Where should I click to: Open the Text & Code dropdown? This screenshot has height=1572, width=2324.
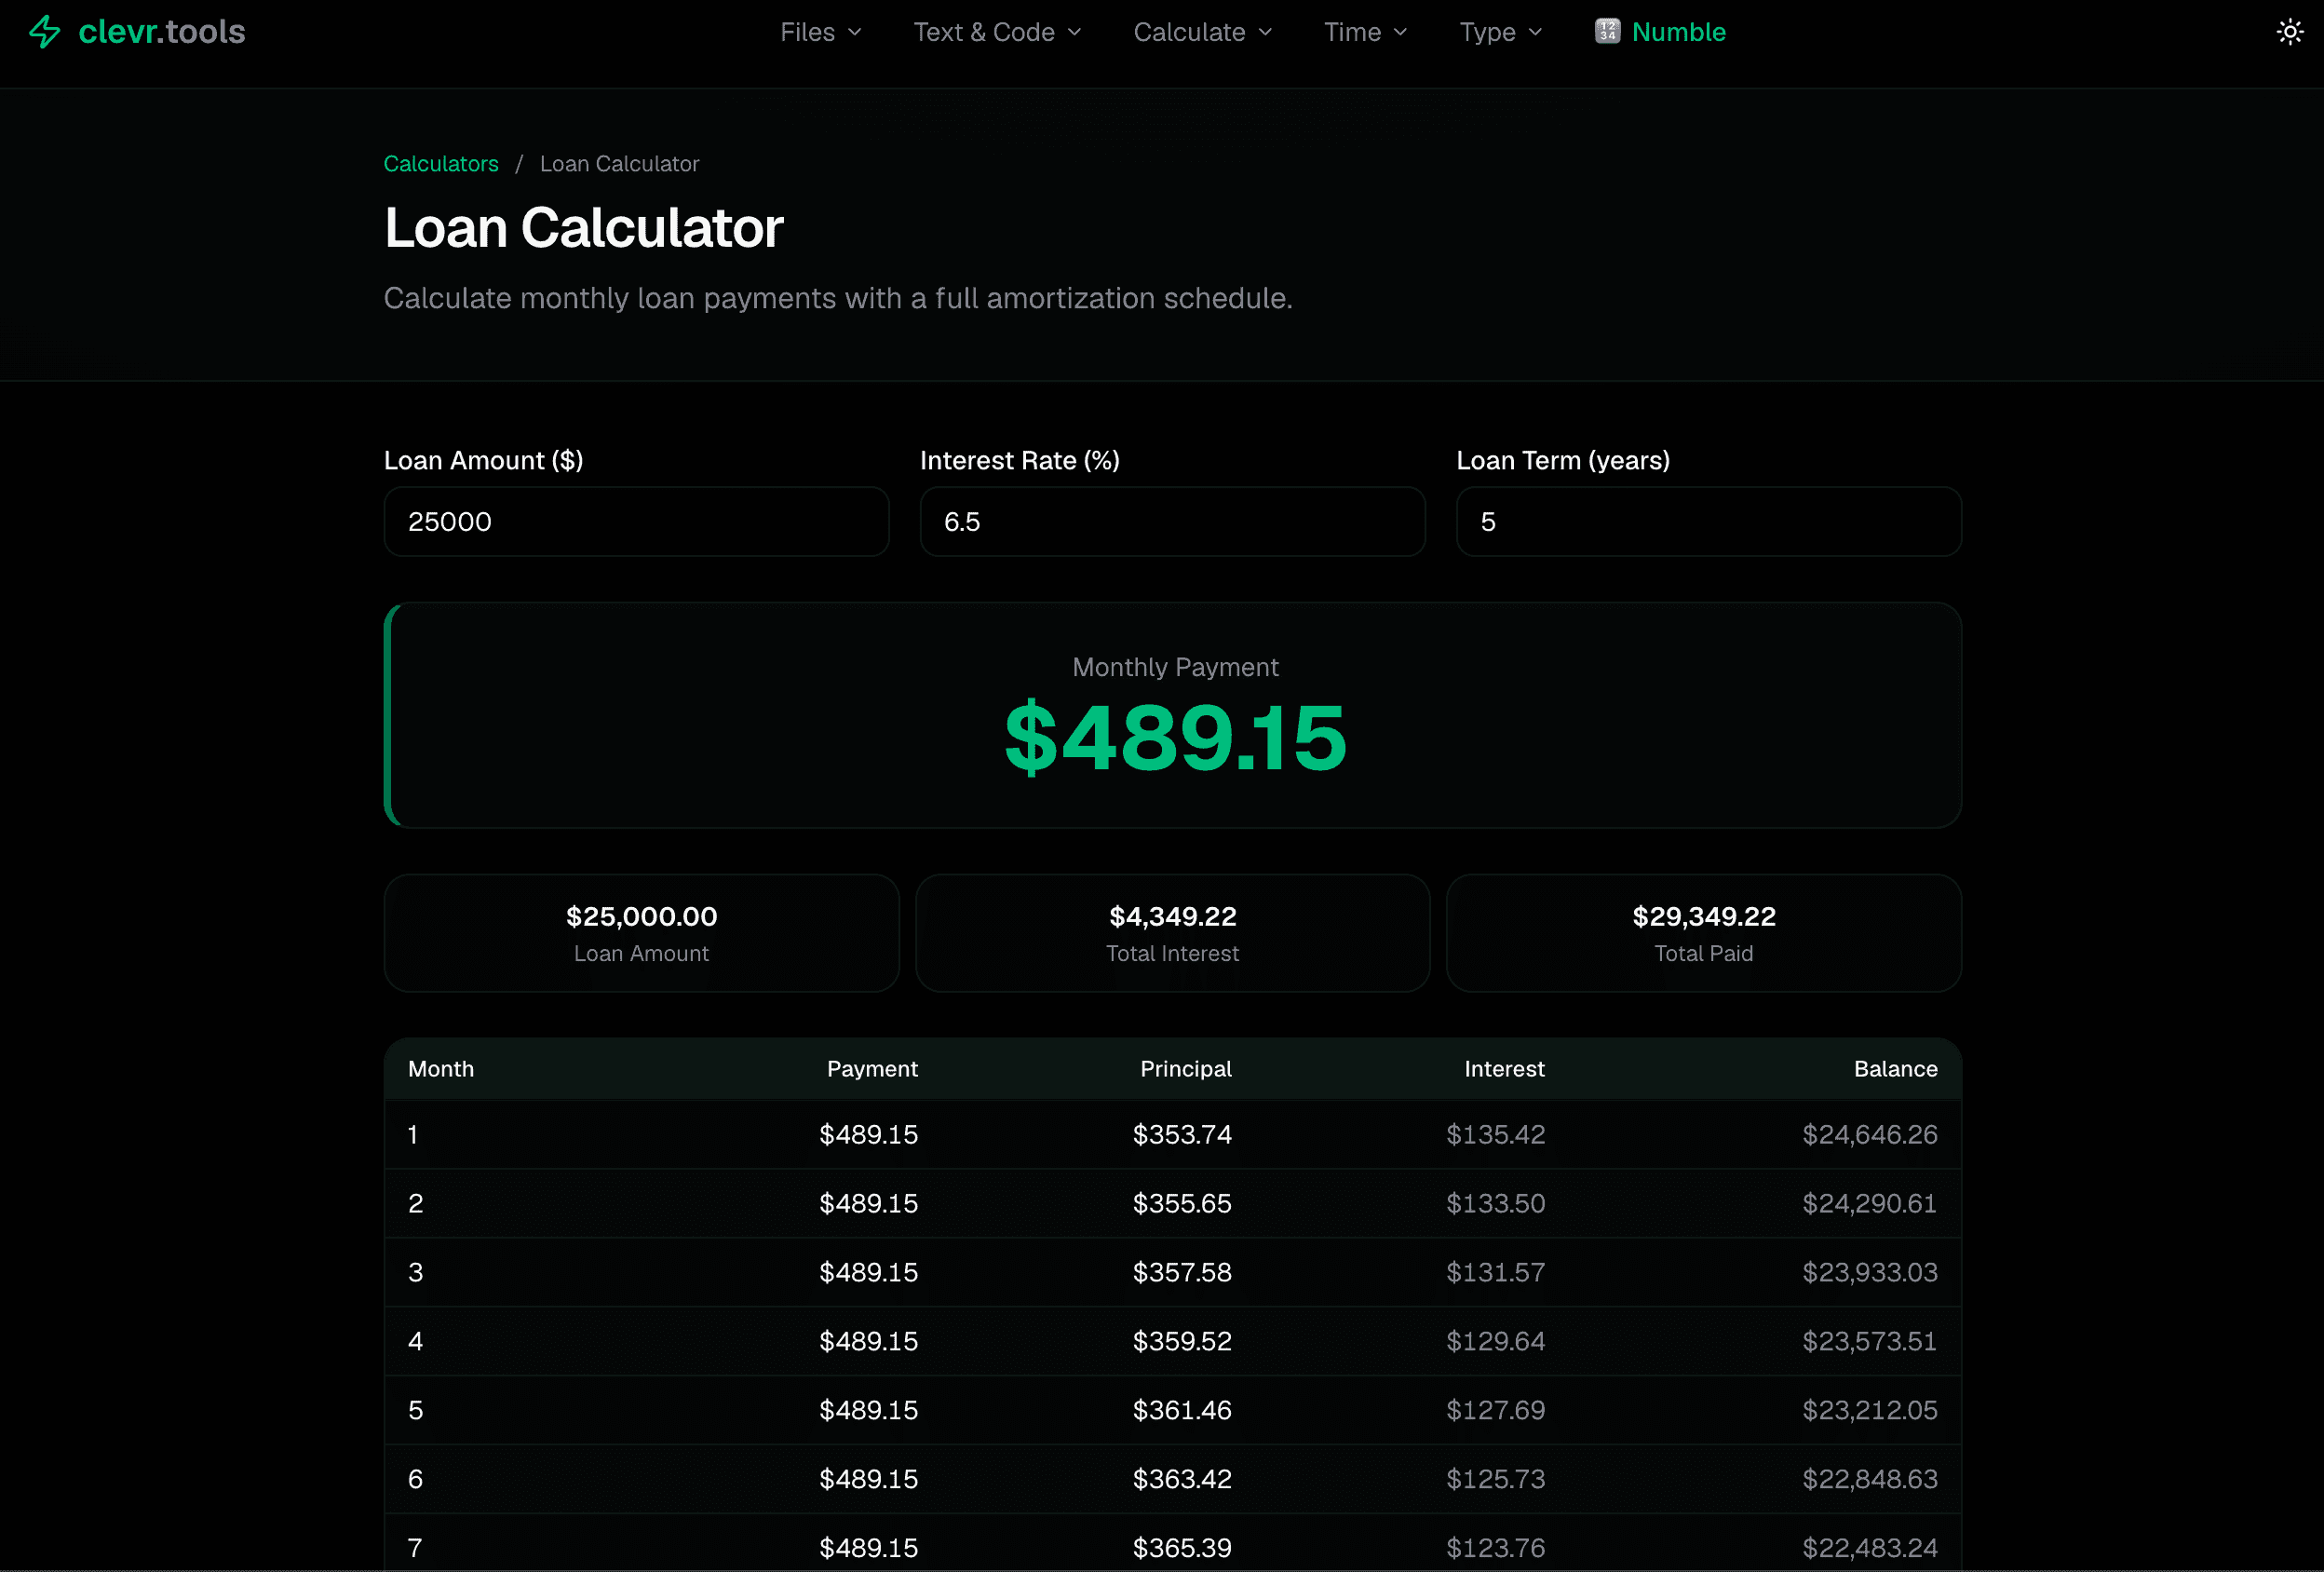tap(996, 31)
